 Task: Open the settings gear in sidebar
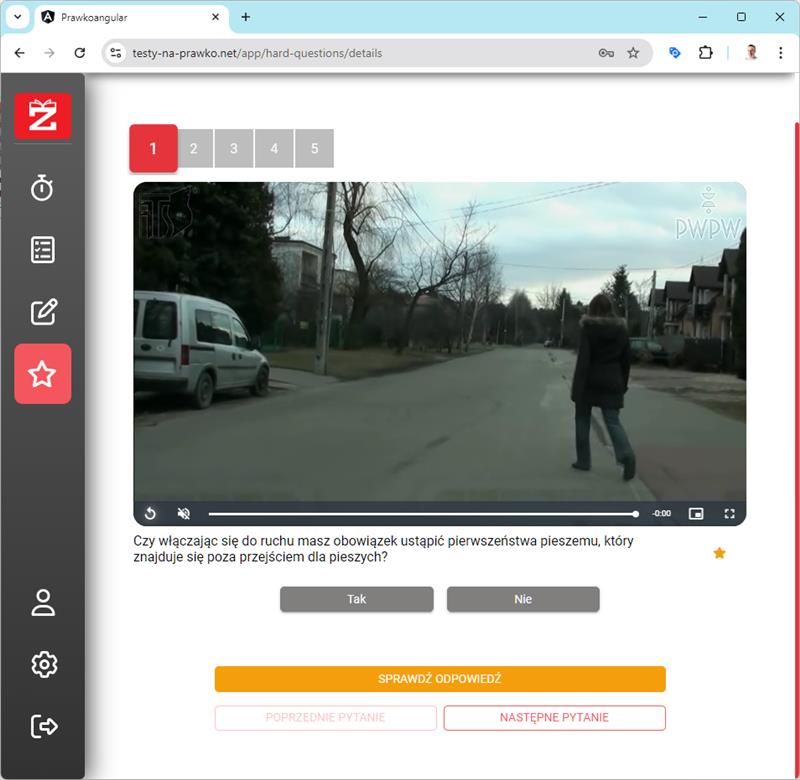coord(43,664)
